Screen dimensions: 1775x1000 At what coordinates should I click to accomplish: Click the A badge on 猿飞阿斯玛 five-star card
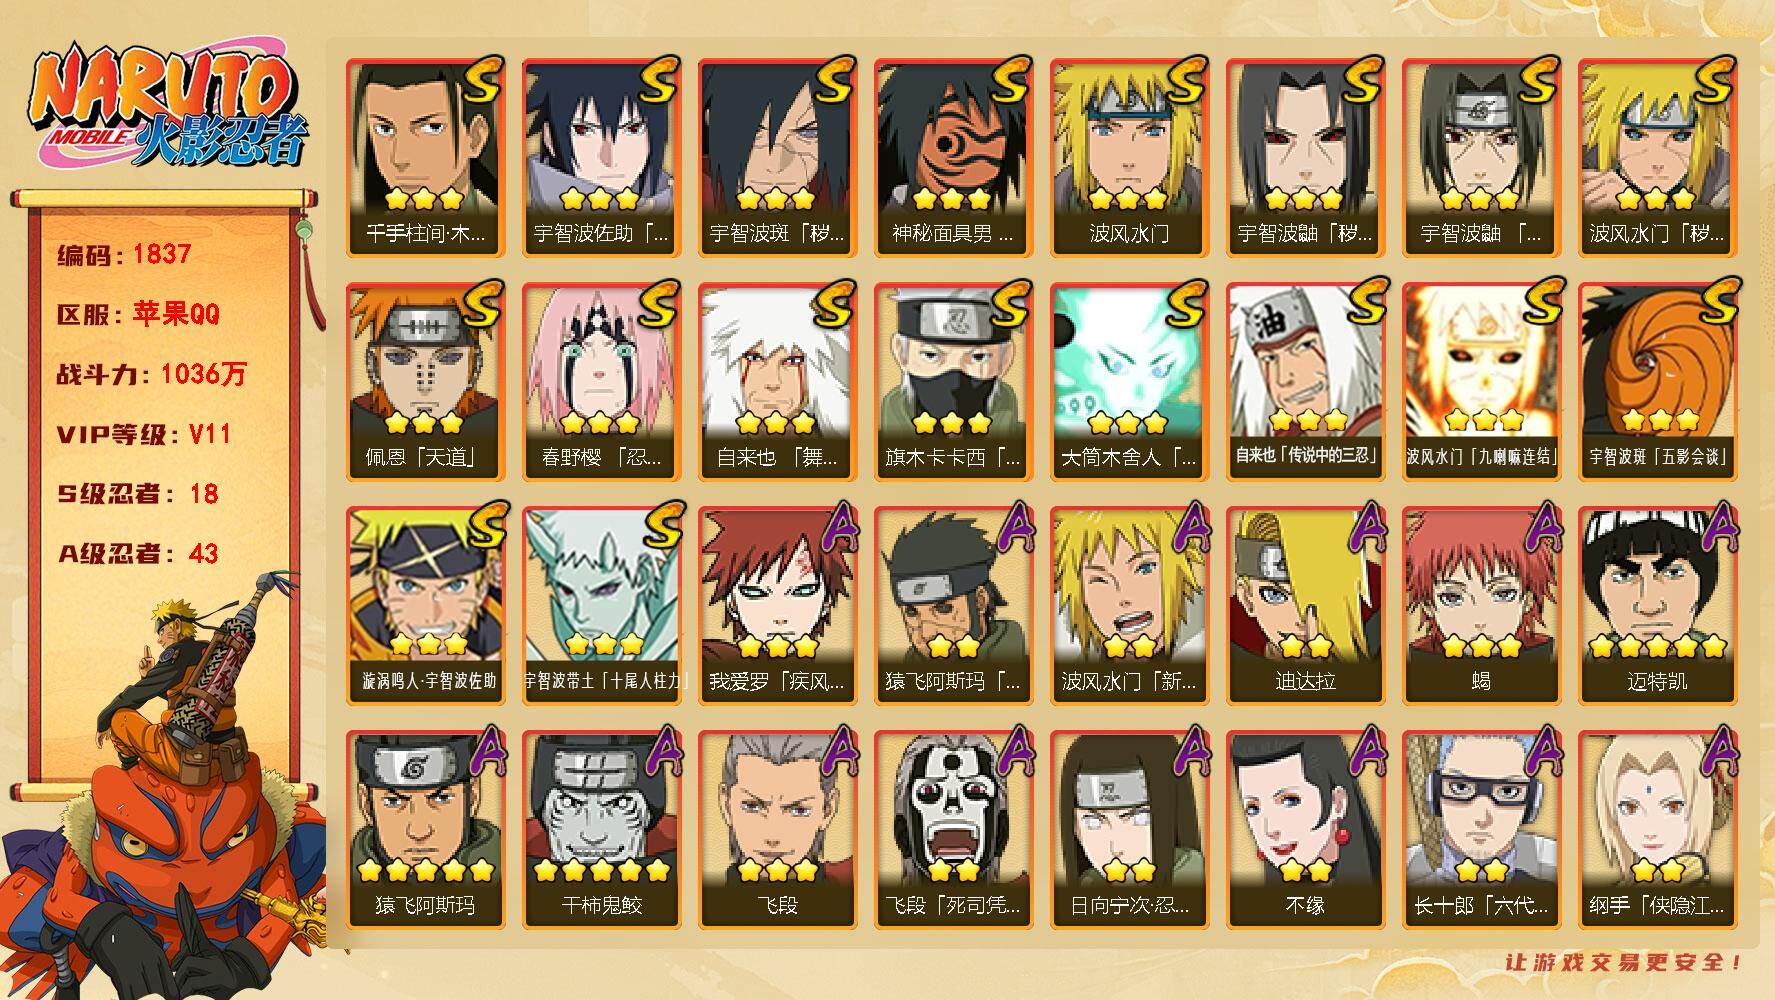(x=484, y=752)
